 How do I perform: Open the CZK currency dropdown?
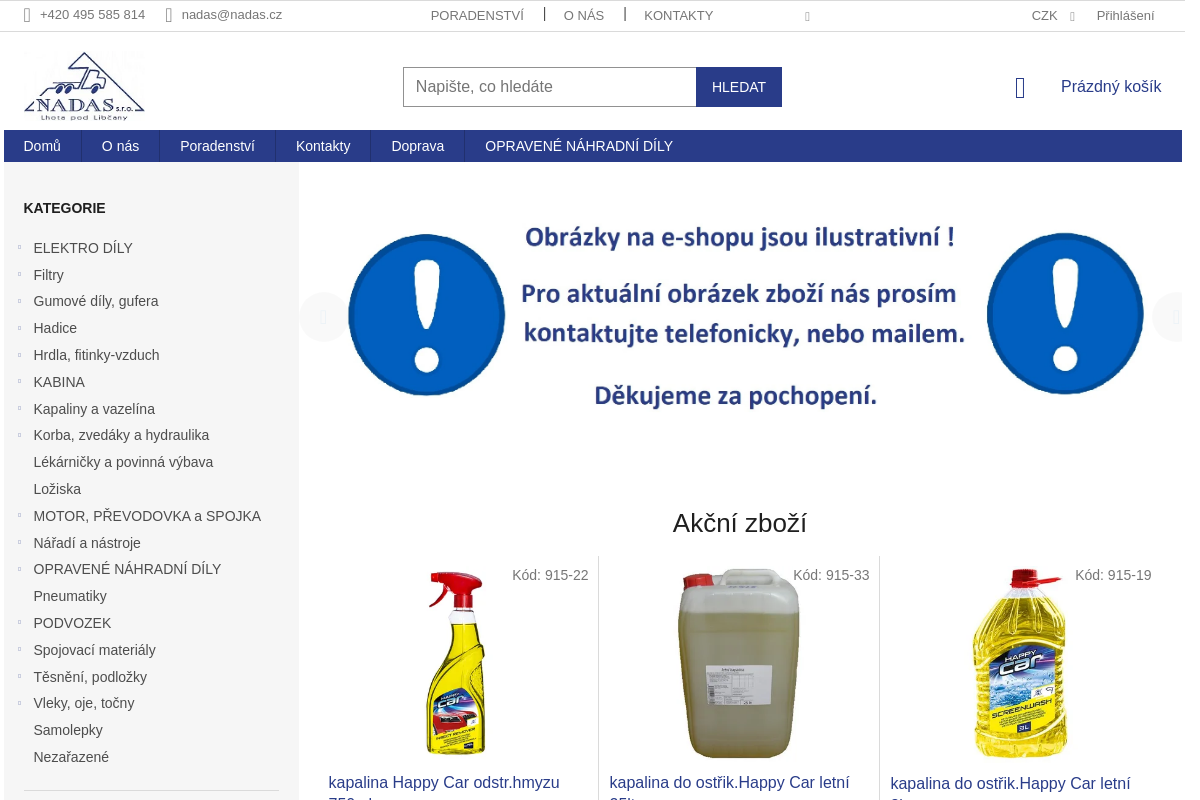pyautogui.click(x=1052, y=15)
